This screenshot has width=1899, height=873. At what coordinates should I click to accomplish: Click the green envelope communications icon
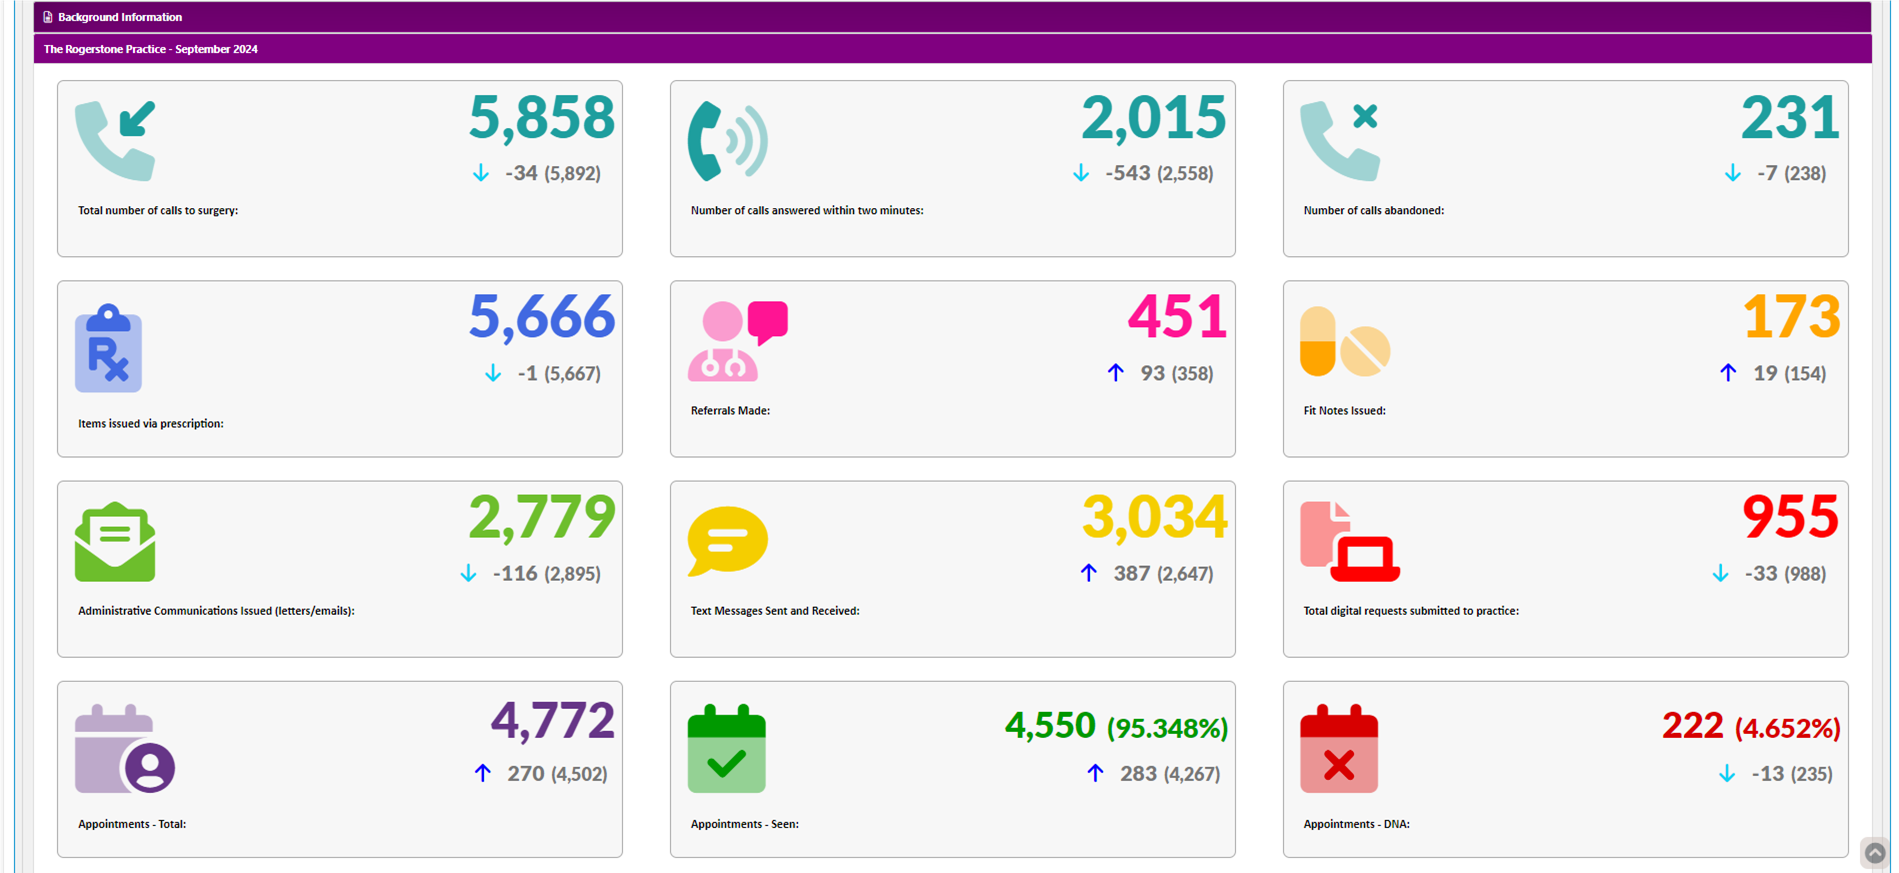[x=115, y=541]
